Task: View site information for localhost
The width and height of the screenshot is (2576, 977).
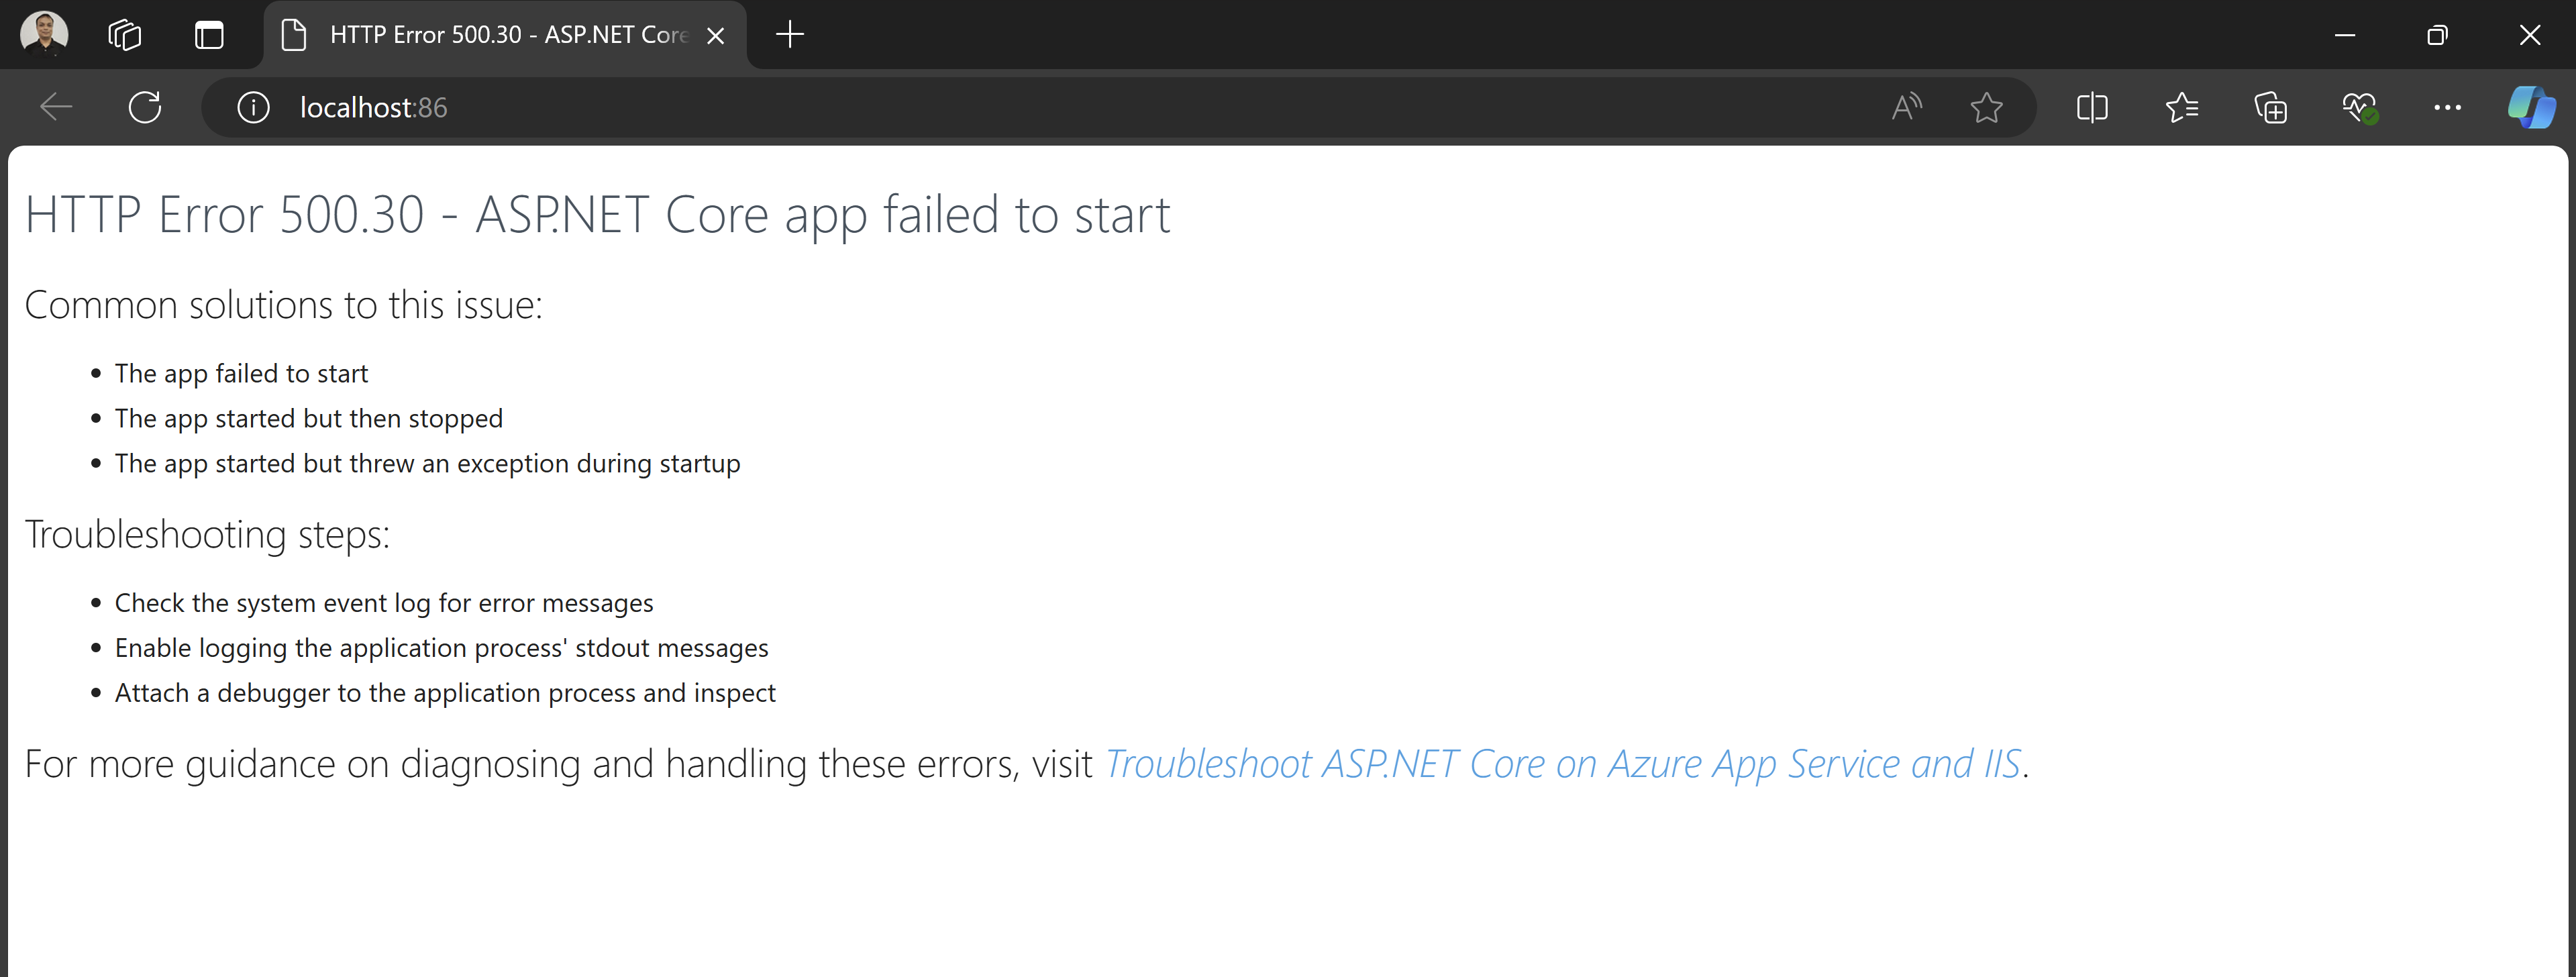Action: click(x=253, y=107)
